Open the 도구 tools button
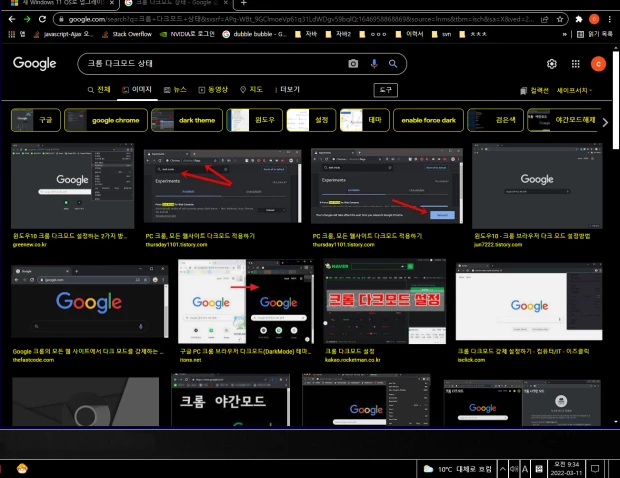 coord(386,90)
